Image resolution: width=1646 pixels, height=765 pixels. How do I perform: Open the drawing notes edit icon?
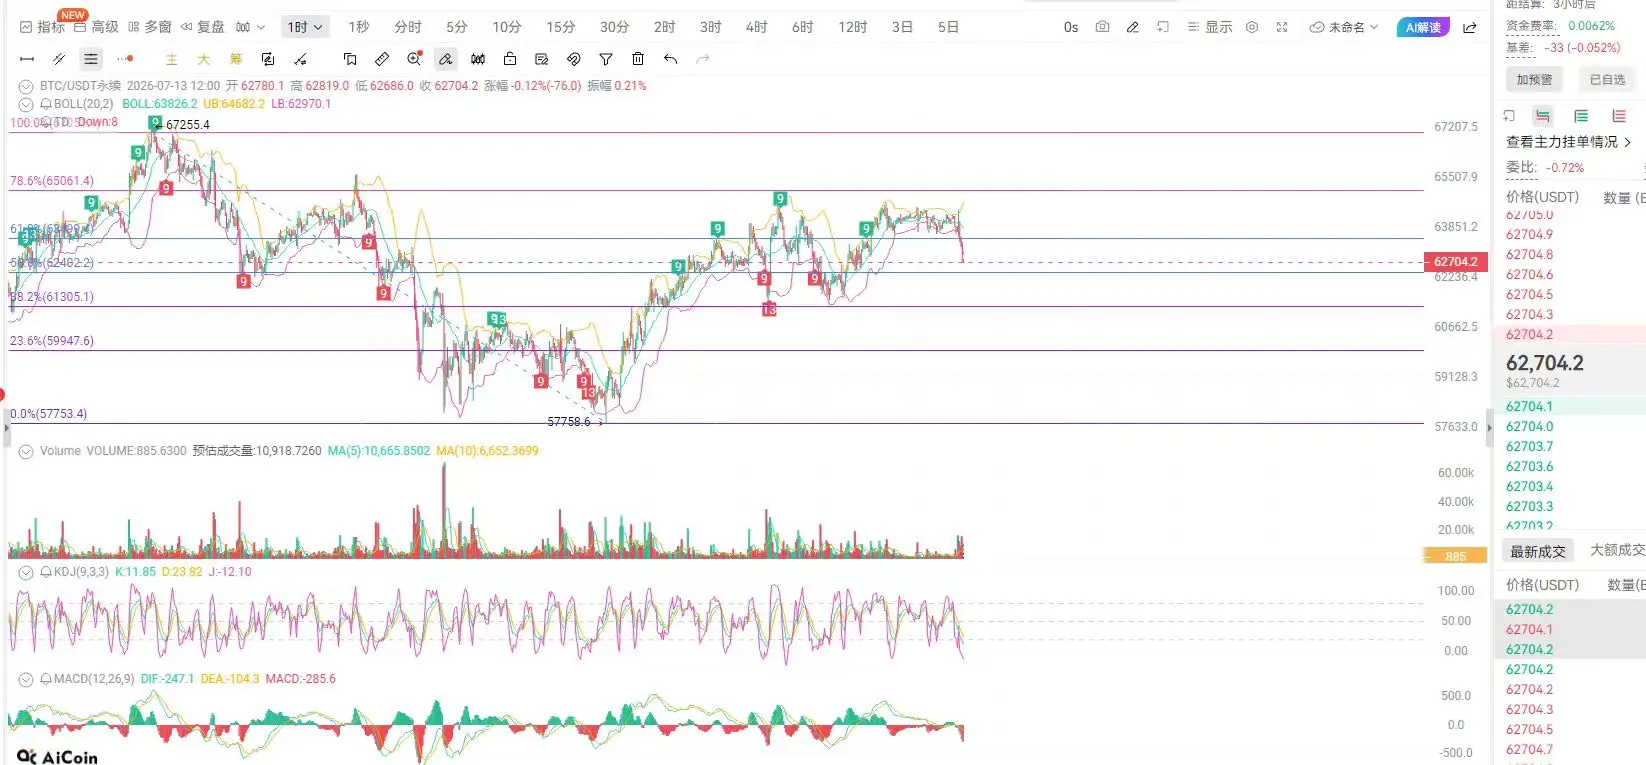(x=542, y=59)
